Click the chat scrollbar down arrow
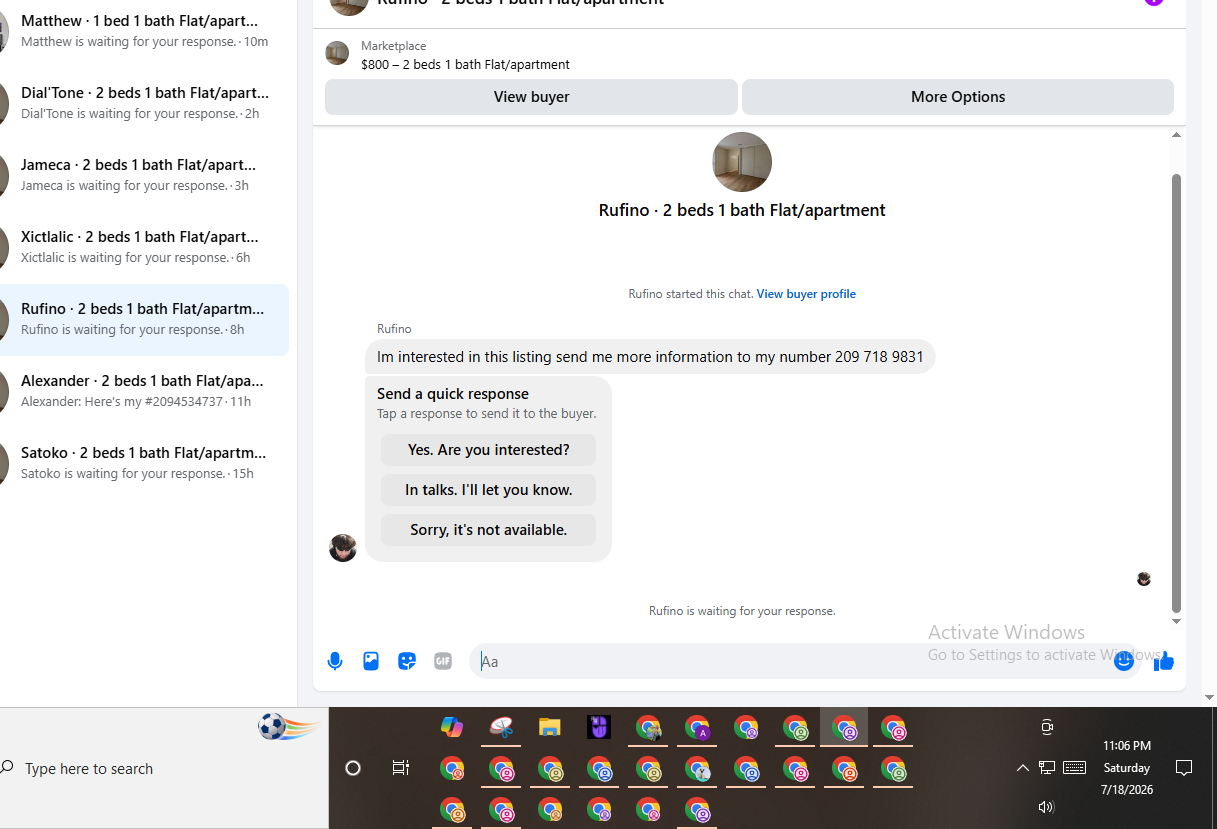This screenshot has width=1217, height=829. [x=1177, y=621]
